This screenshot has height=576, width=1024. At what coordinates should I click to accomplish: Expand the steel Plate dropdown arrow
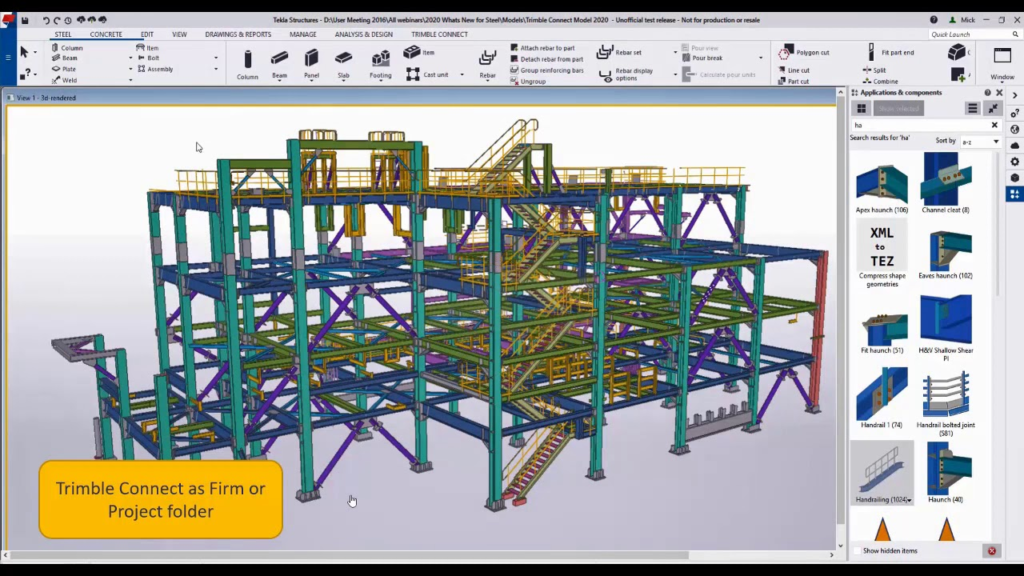click(x=131, y=69)
